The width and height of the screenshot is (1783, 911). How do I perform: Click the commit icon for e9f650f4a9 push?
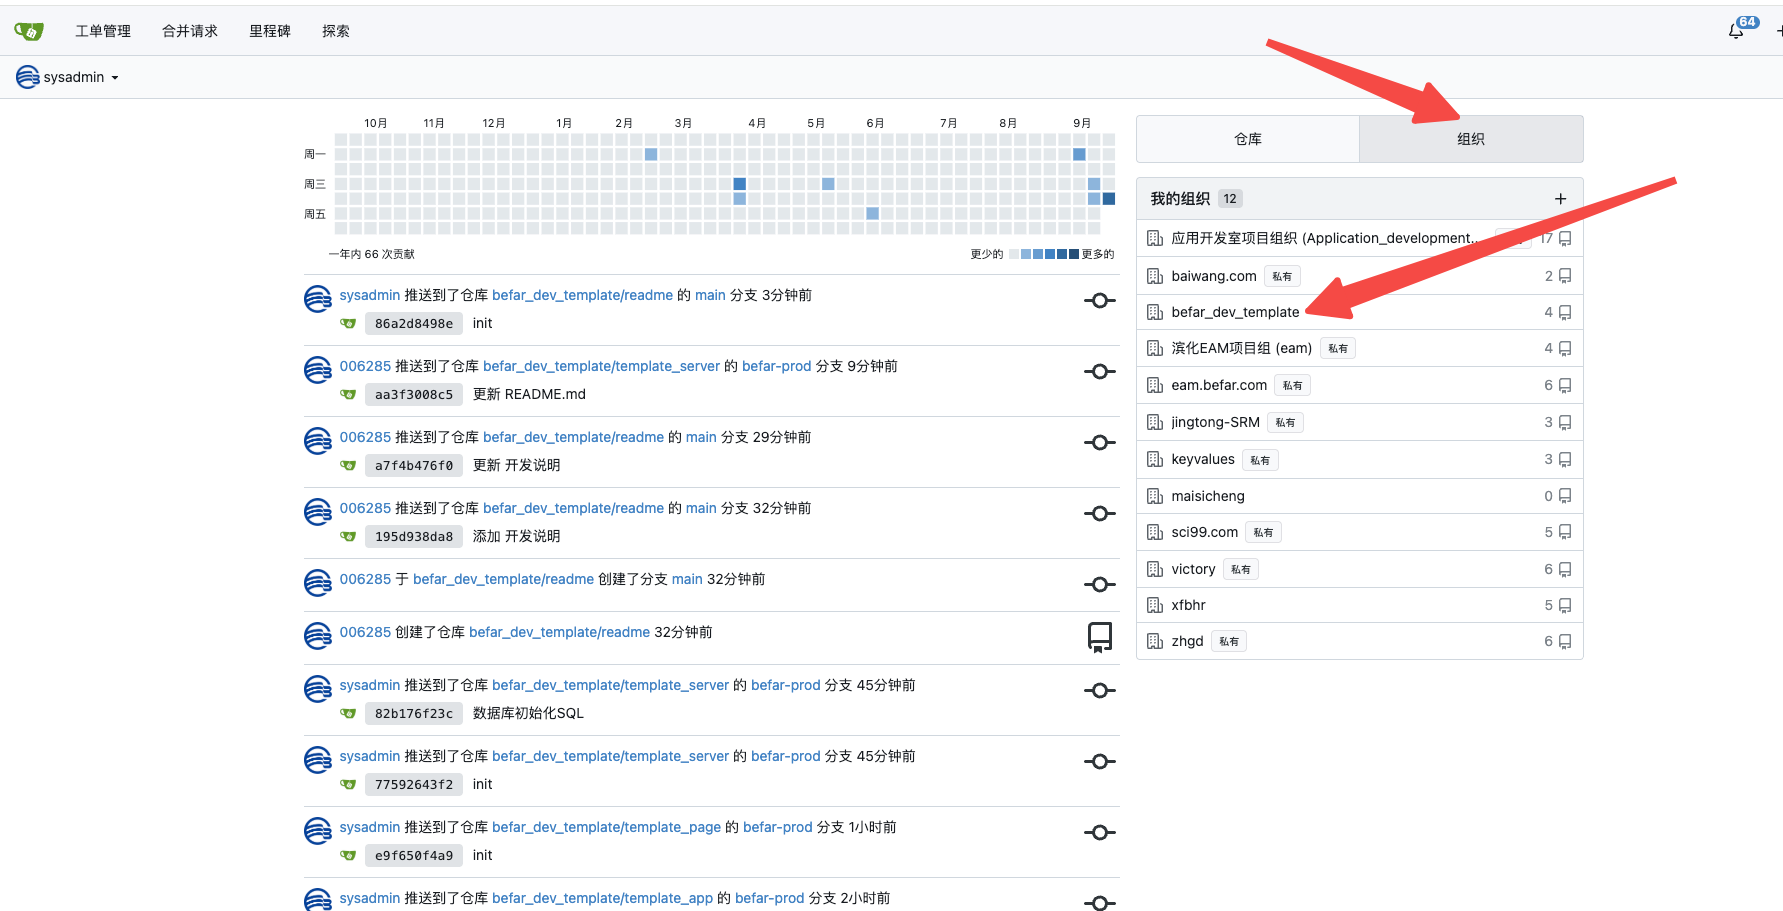point(1100,832)
